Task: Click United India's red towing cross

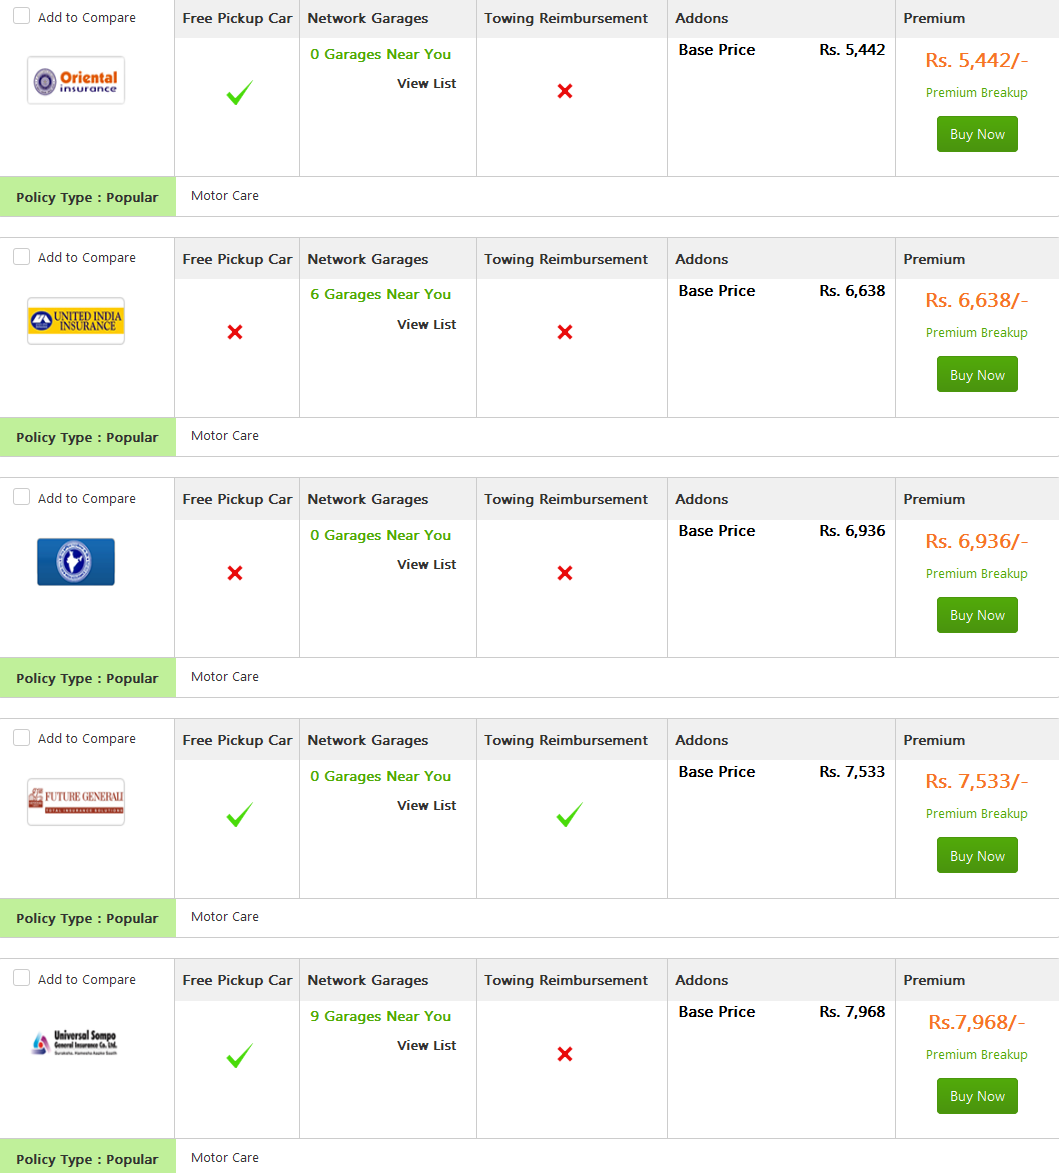Action: coord(565,332)
